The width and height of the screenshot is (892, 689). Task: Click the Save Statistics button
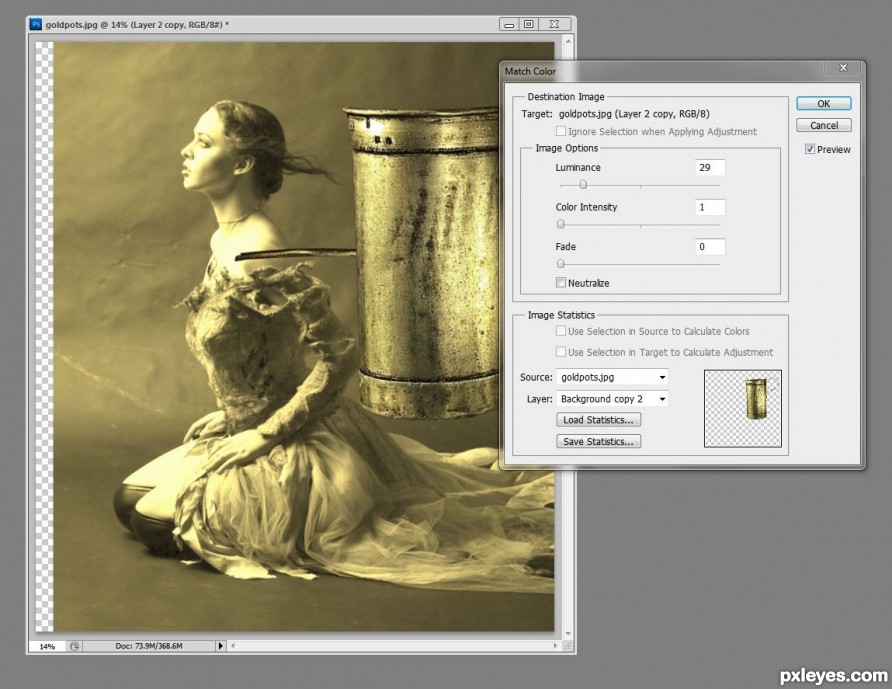598,442
